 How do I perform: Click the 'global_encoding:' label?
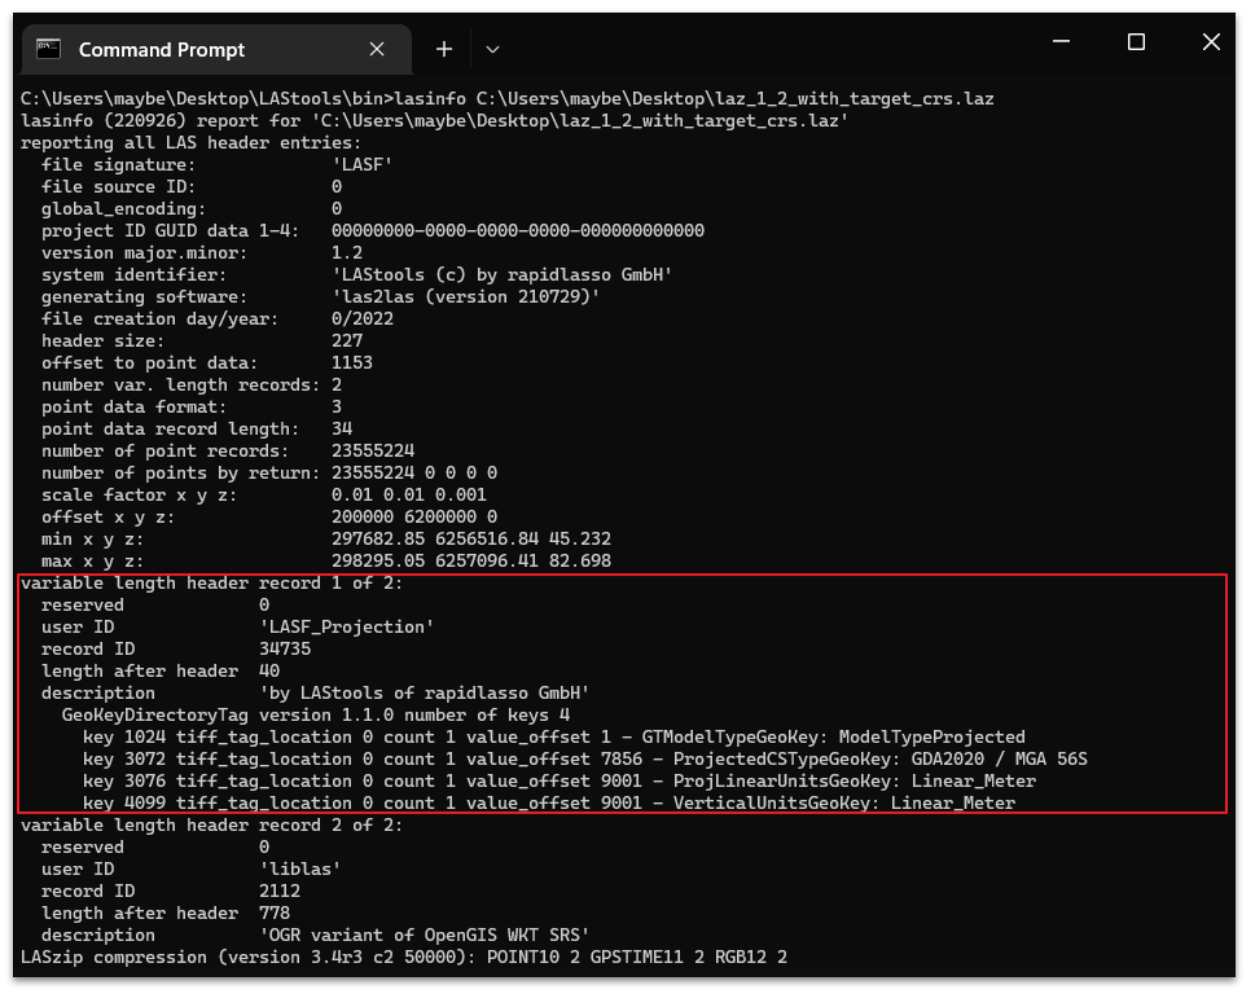pyautogui.click(x=123, y=209)
